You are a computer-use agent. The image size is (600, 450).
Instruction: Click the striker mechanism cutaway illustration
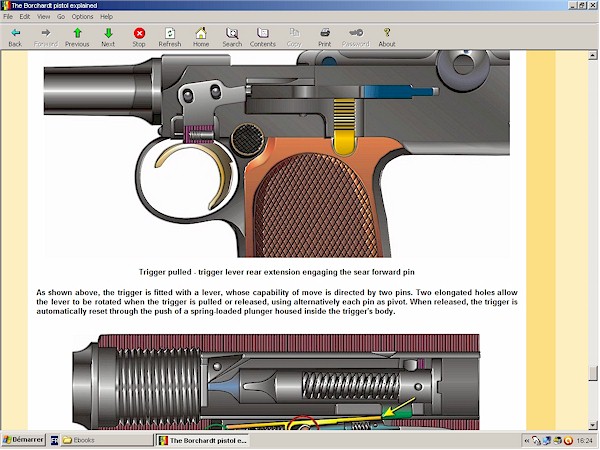click(276, 382)
